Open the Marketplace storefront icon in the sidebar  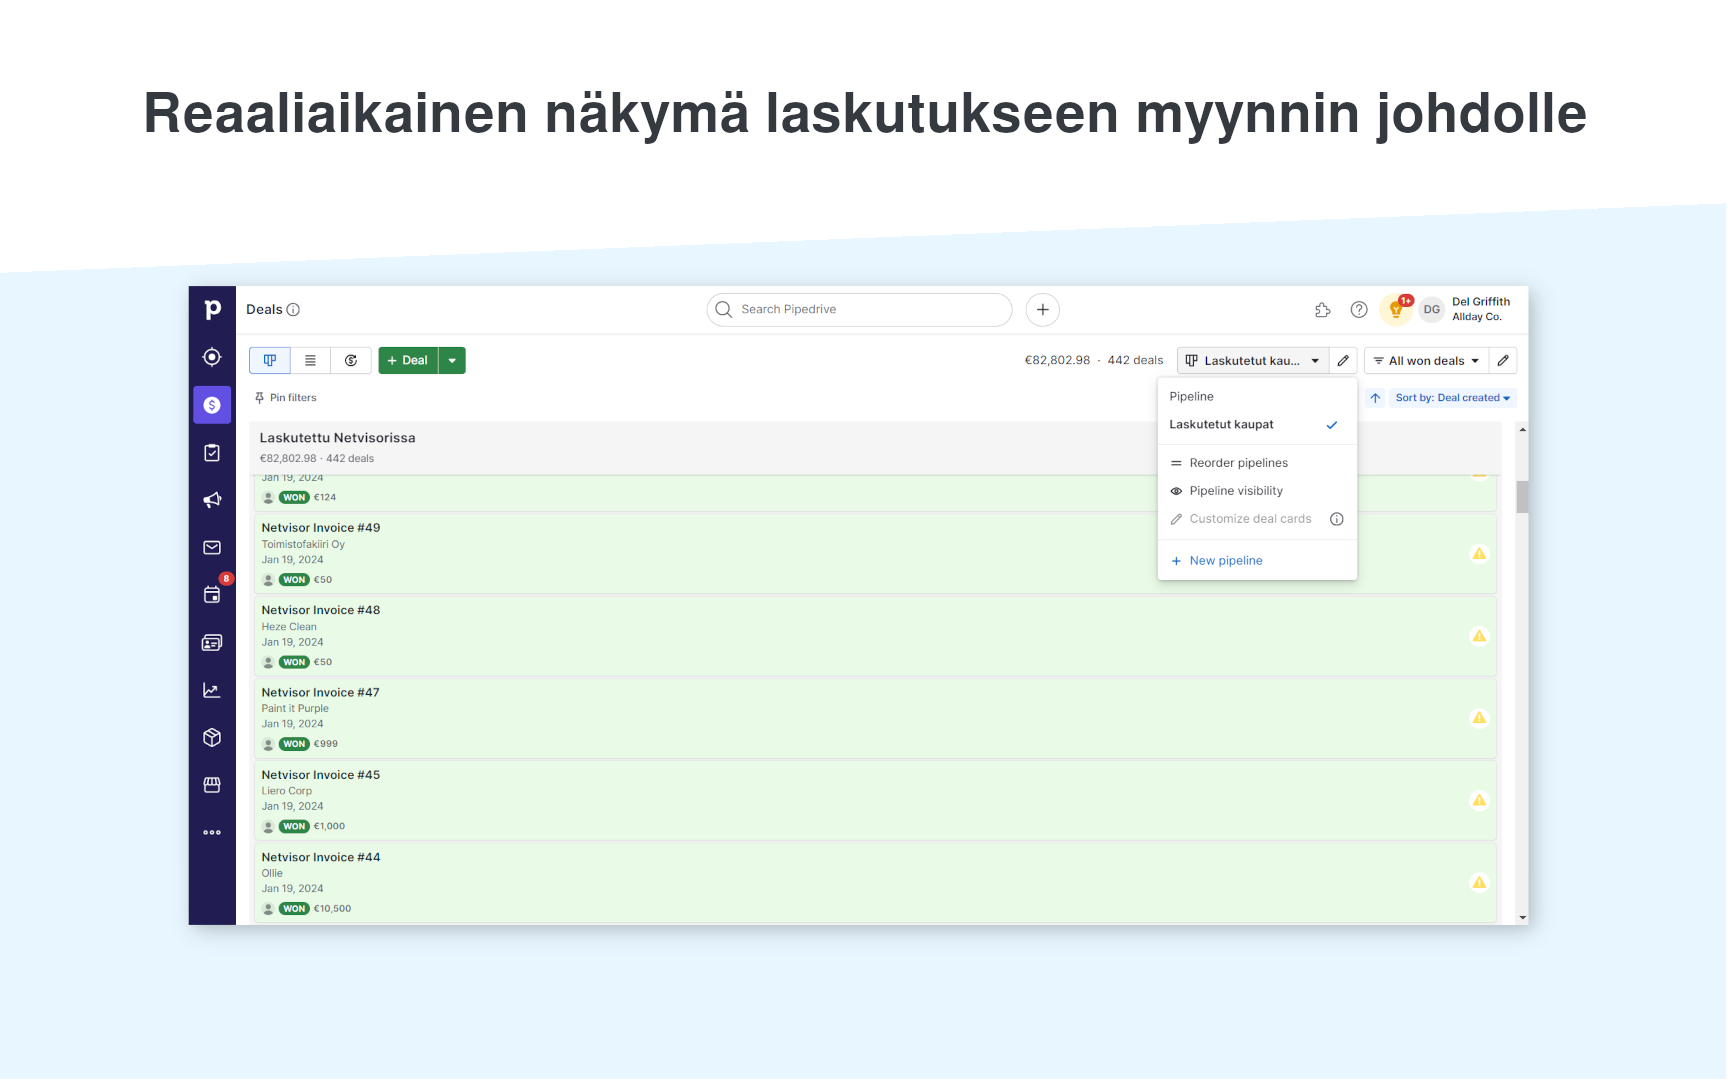click(x=212, y=785)
